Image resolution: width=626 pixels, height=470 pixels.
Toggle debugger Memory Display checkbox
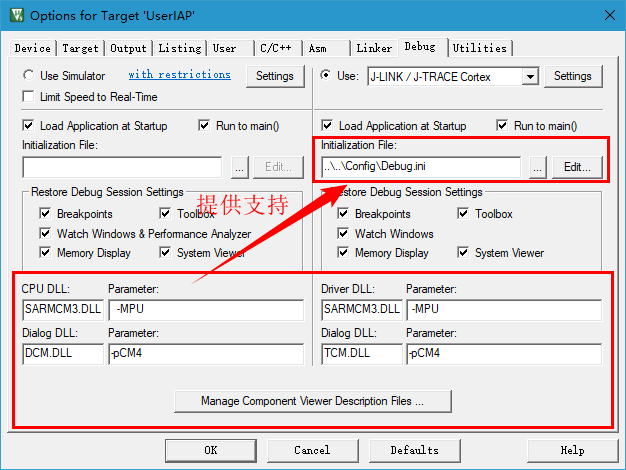tap(343, 253)
